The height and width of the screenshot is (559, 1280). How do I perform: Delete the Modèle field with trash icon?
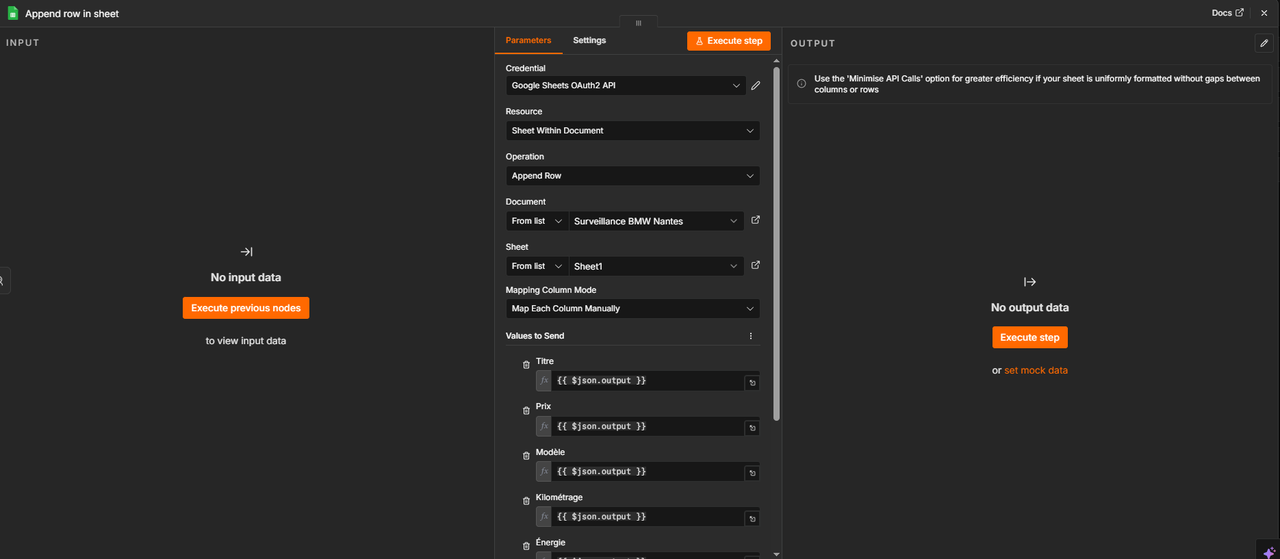(526, 456)
